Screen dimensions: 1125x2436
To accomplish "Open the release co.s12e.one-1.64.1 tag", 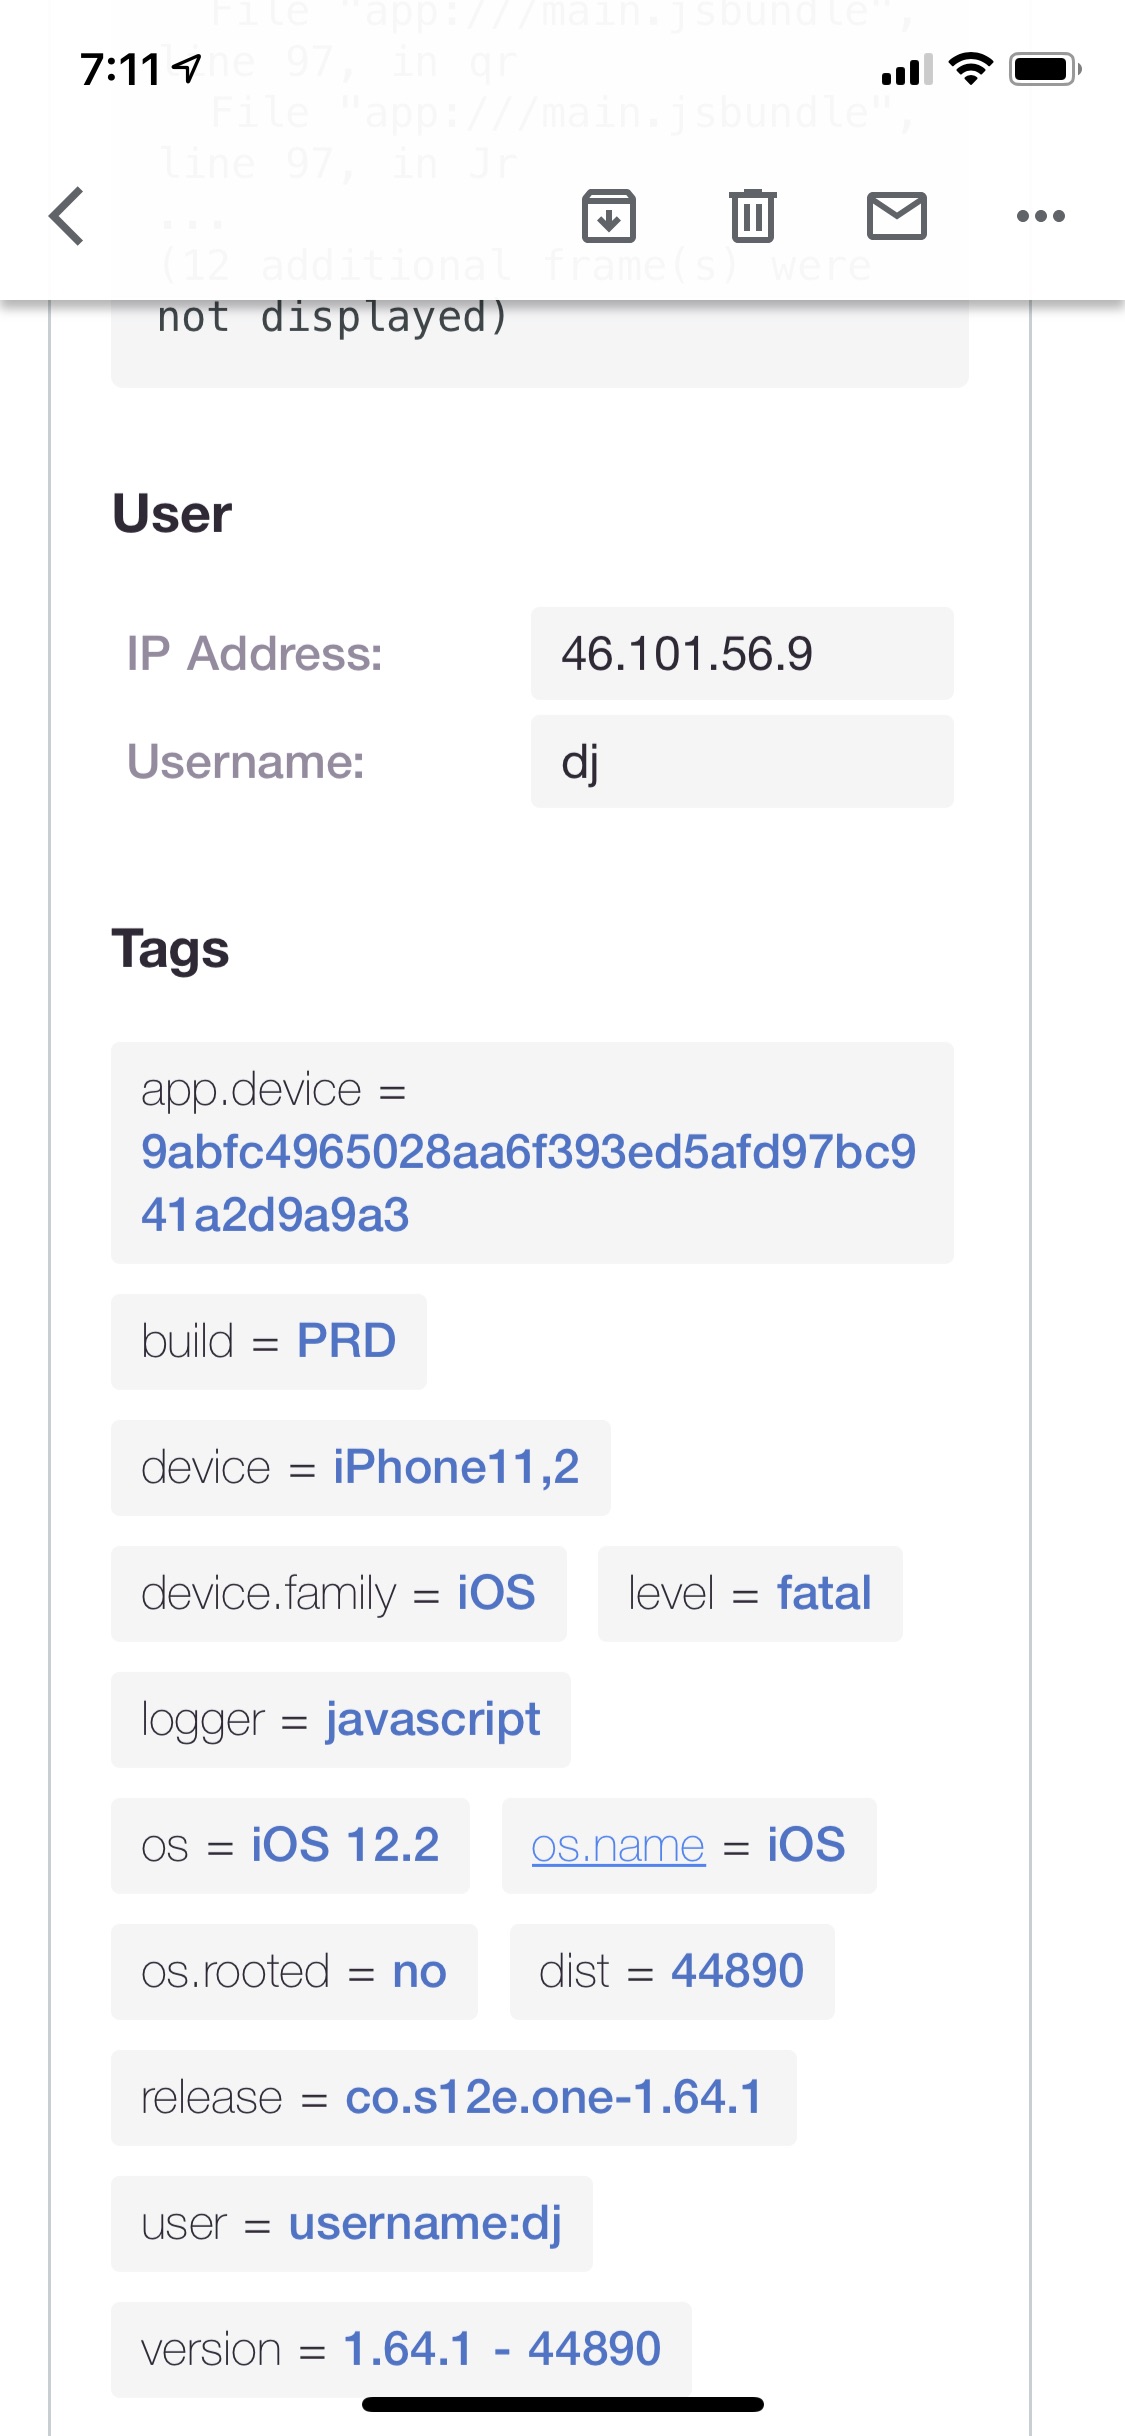I will [x=553, y=2098].
